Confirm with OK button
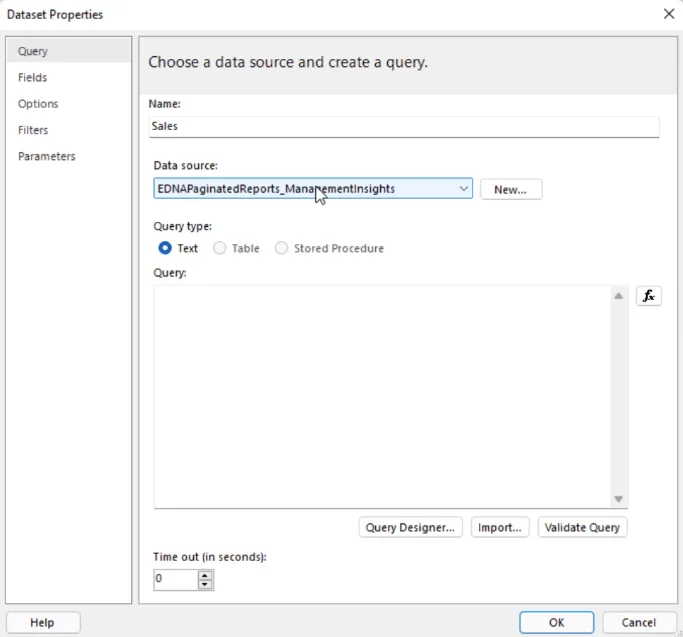 coord(556,622)
